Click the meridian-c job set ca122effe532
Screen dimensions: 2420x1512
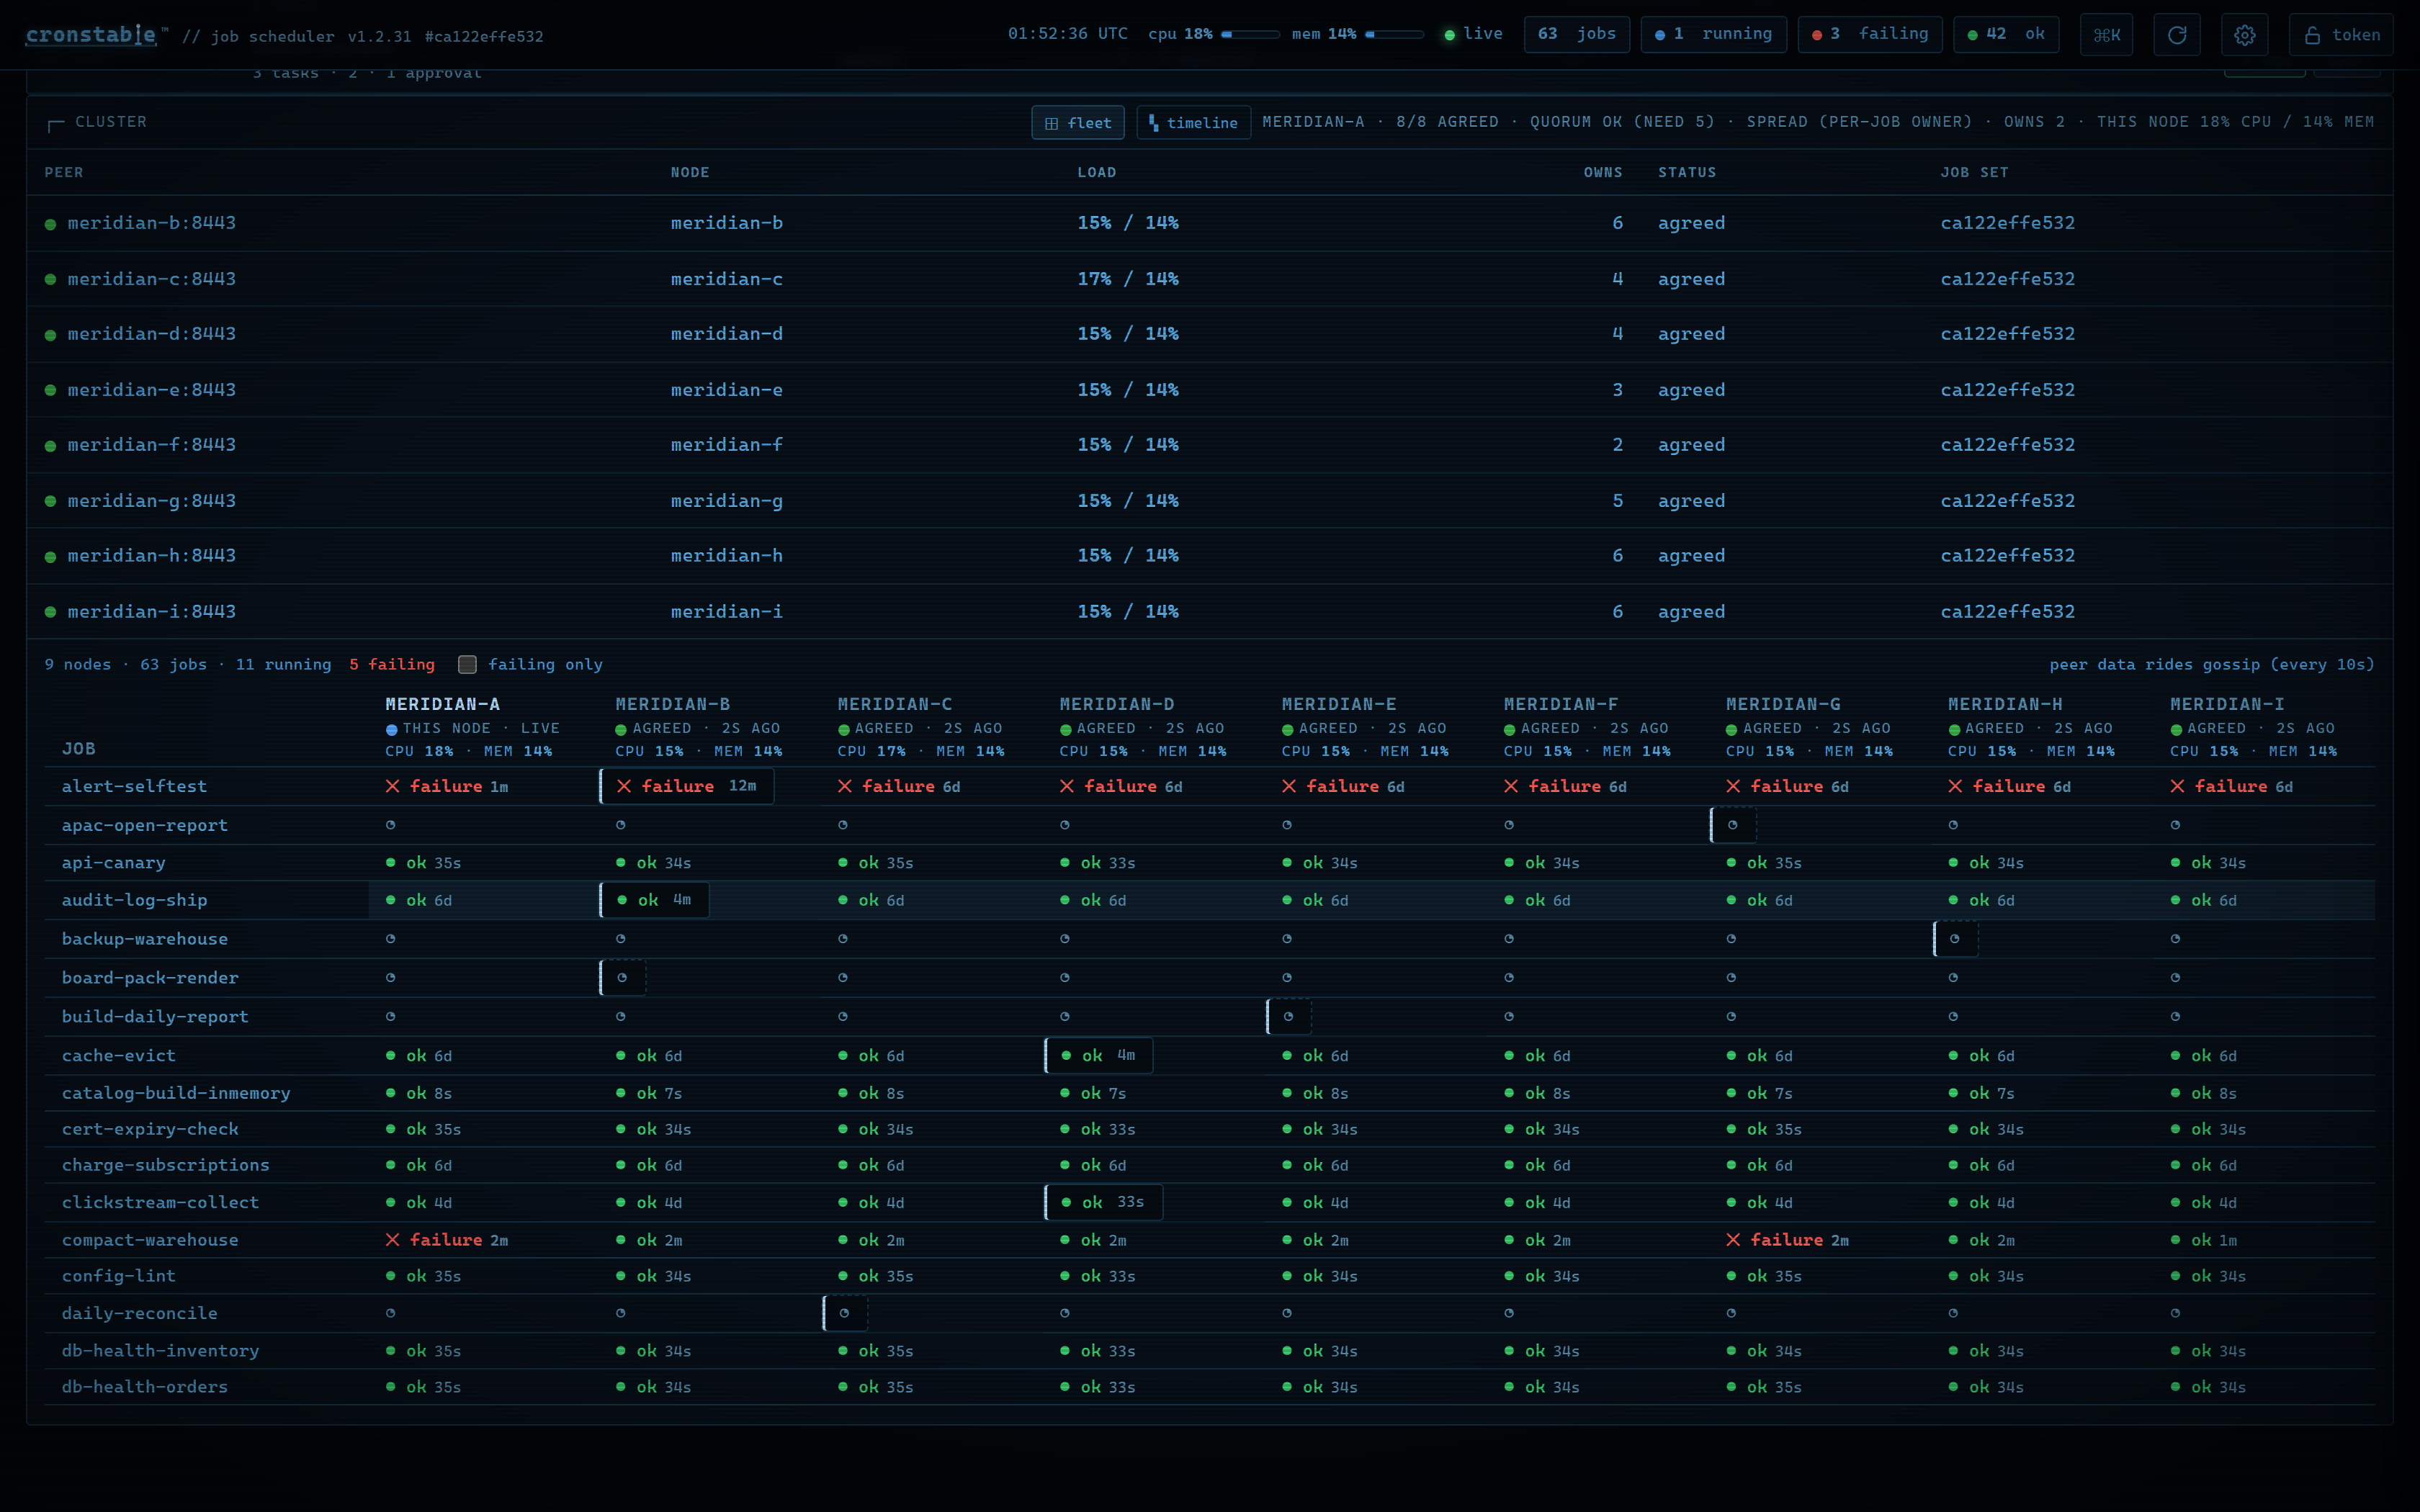(x=2008, y=279)
